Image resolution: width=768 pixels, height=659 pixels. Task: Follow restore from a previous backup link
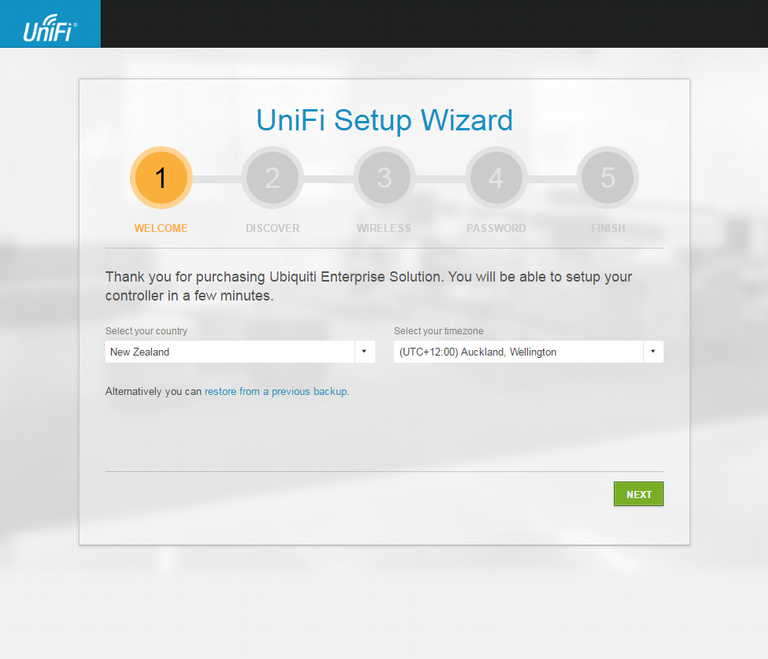point(276,391)
